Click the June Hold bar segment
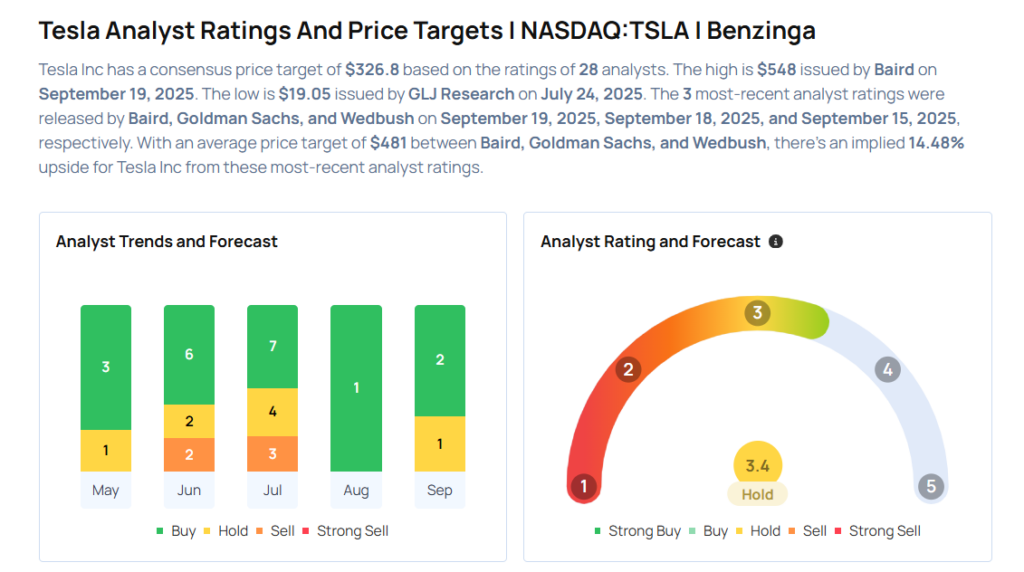This screenshot has height=572, width=1024. 189,421
